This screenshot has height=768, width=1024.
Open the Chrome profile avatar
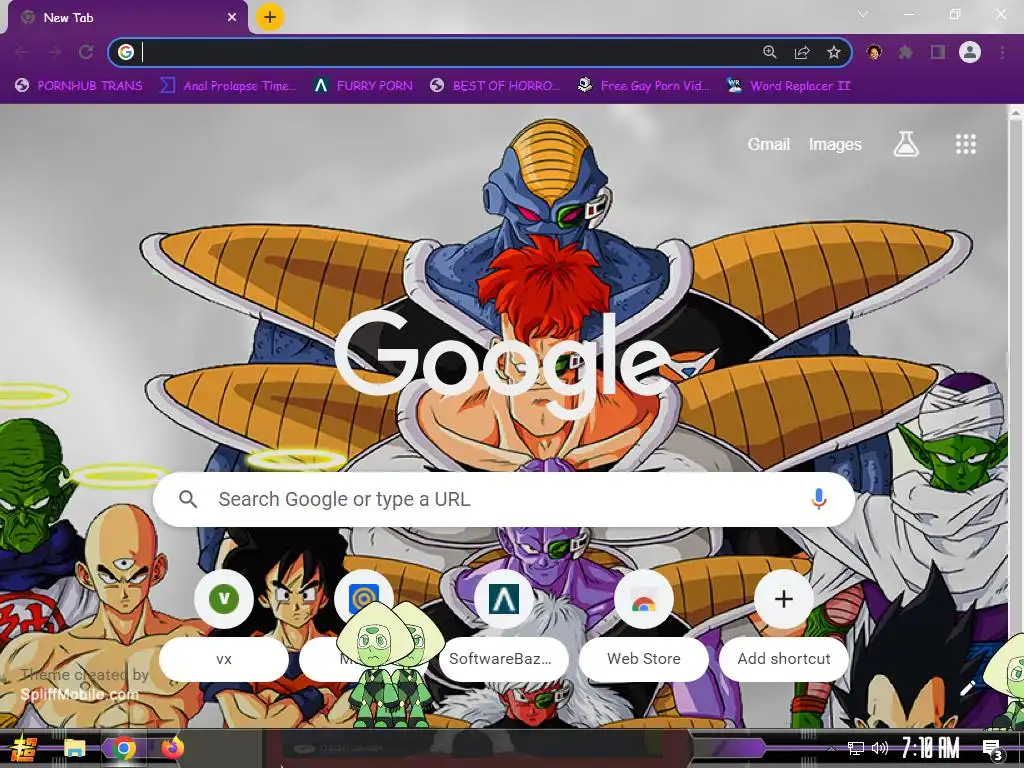coord(970,52)
